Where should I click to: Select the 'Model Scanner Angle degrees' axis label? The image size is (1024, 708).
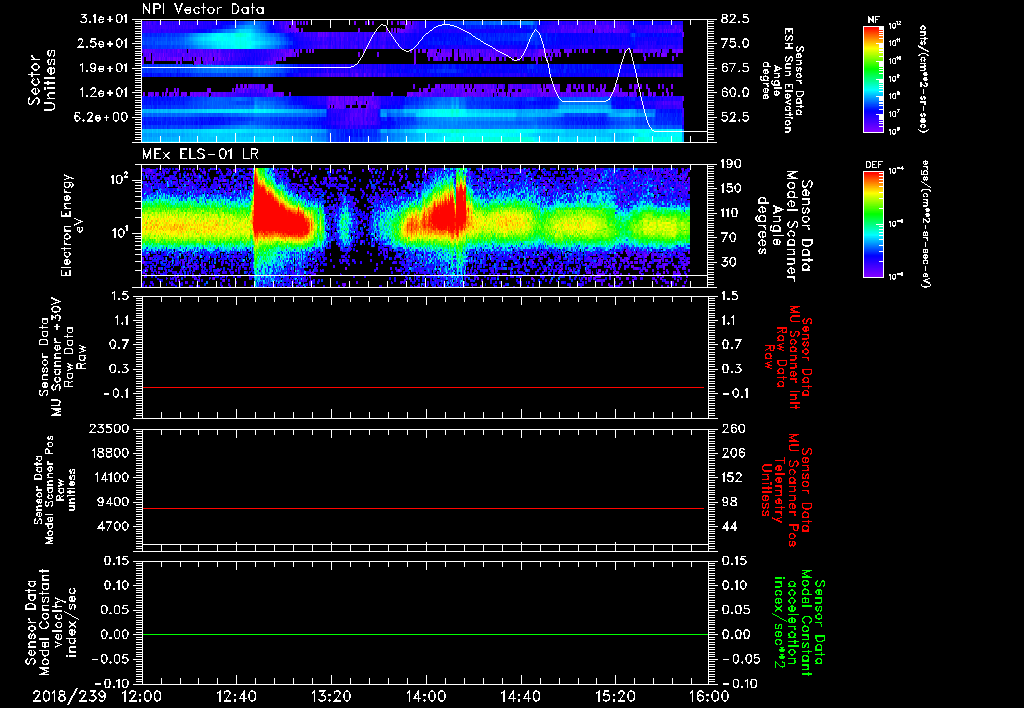click(784, 226)
